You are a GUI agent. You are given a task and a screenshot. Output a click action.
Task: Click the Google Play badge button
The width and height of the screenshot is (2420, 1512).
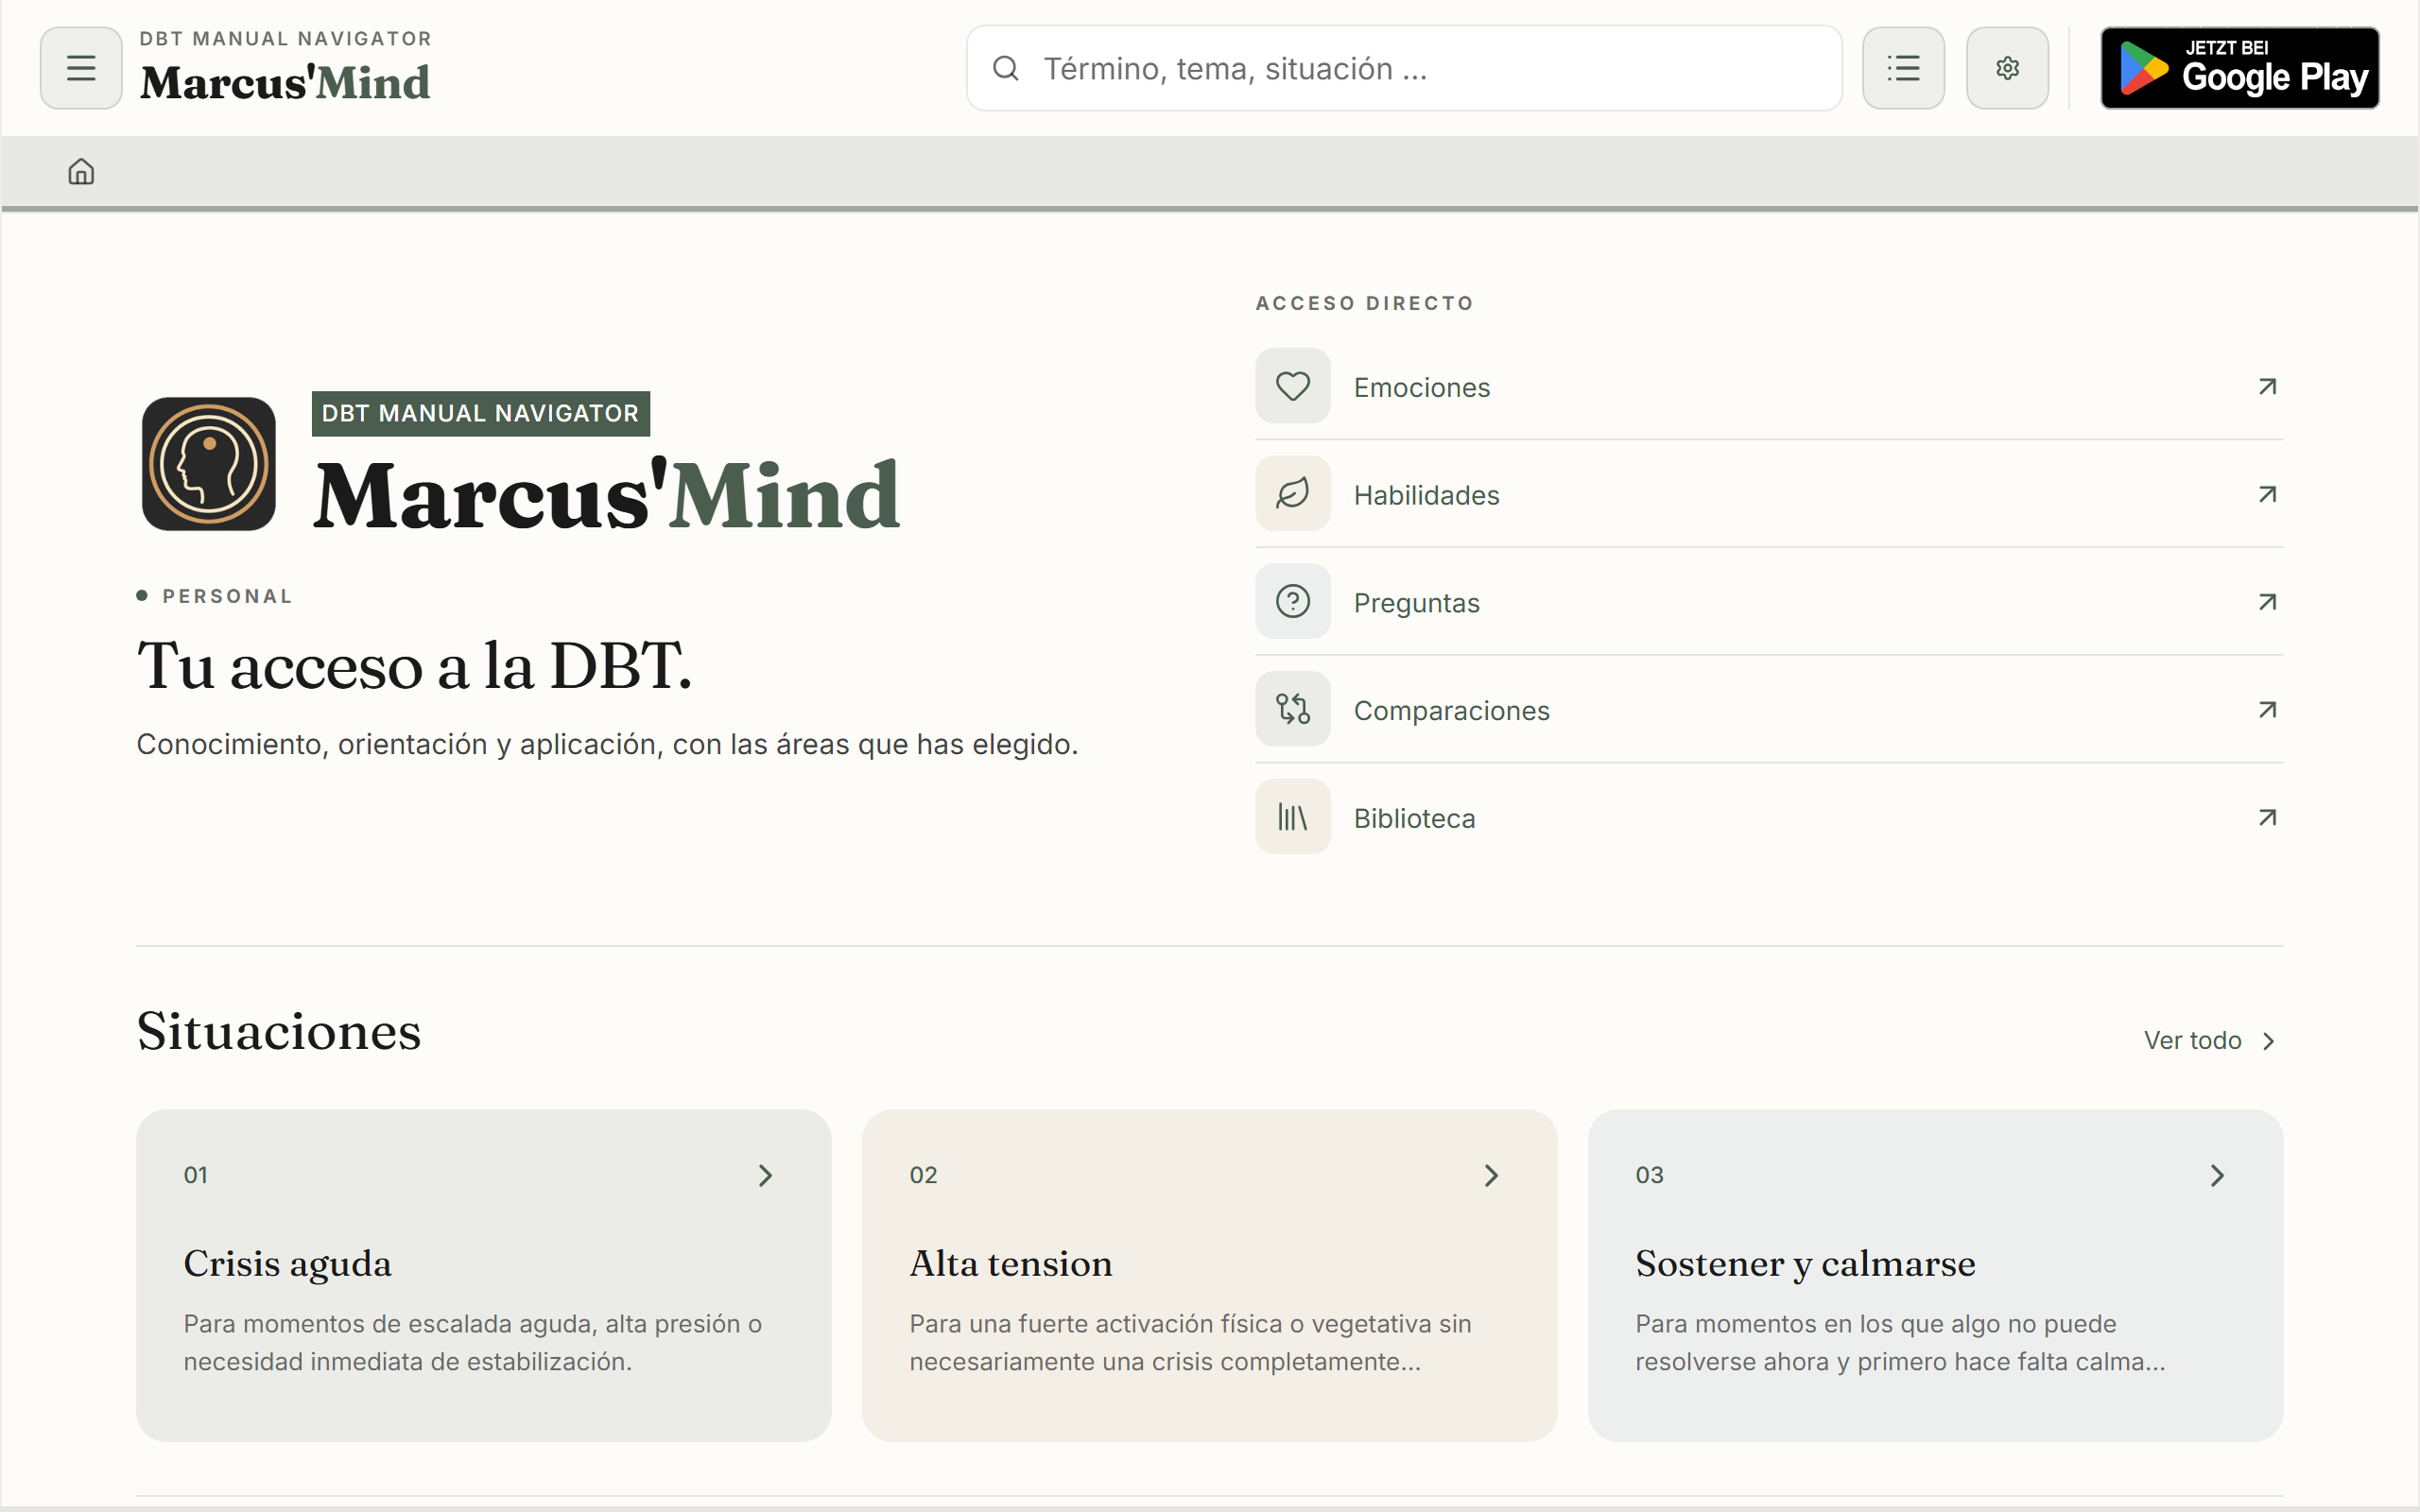2239,68
